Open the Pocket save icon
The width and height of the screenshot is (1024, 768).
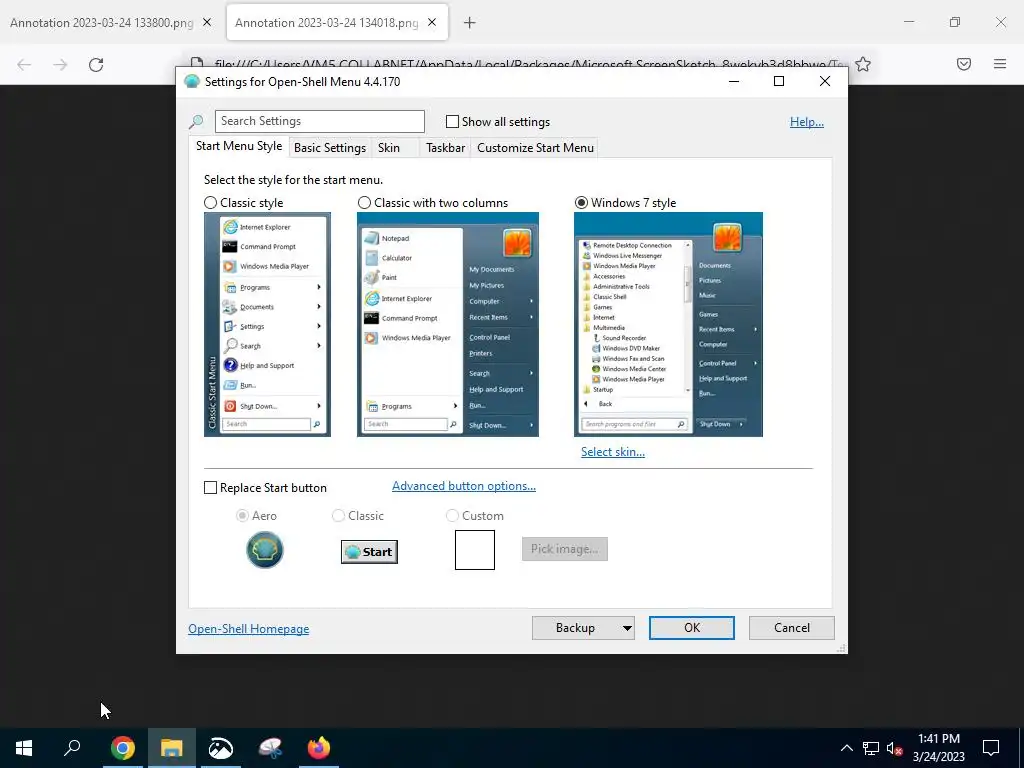click(x=964, y=64)
